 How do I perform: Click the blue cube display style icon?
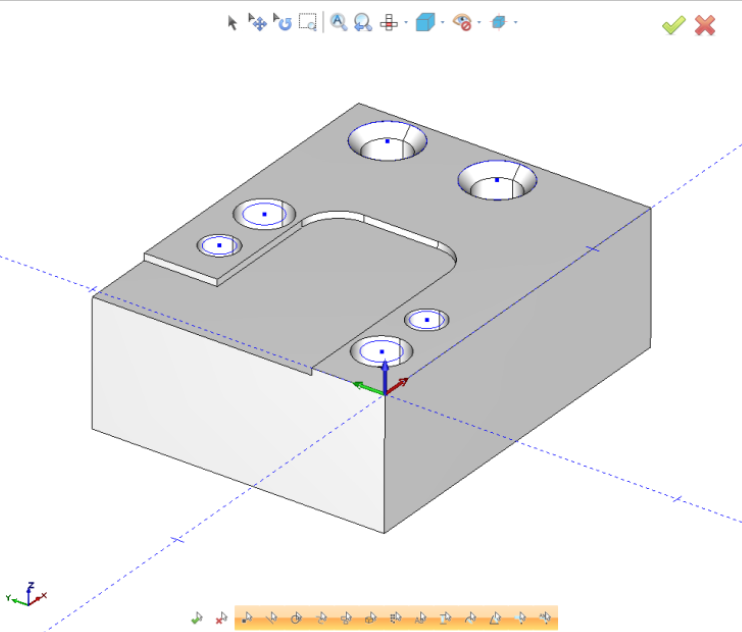click(x=425, y=22)
